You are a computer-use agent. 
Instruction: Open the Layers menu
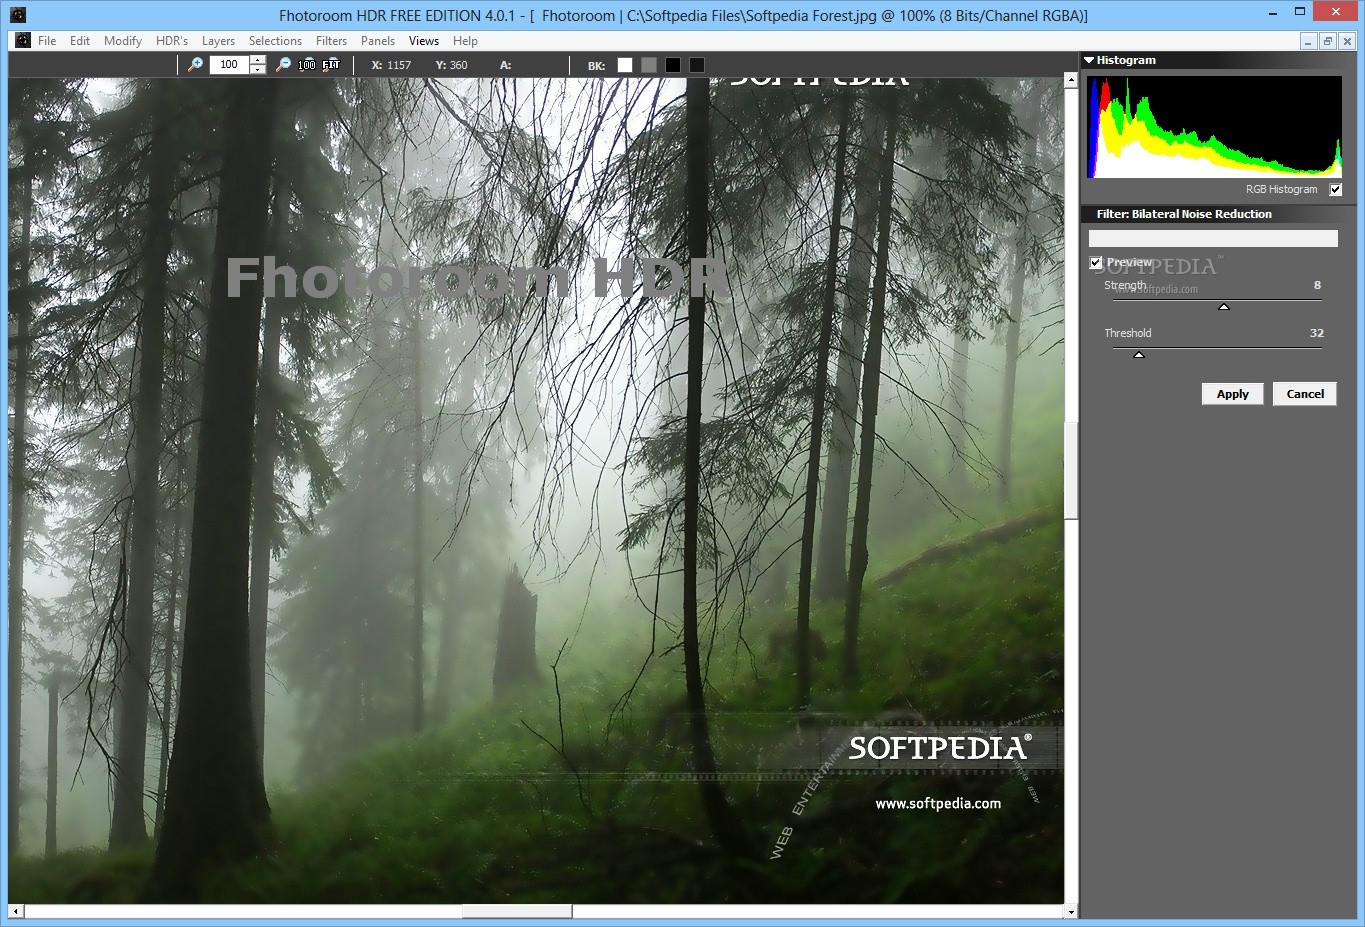tap(218, 41)
